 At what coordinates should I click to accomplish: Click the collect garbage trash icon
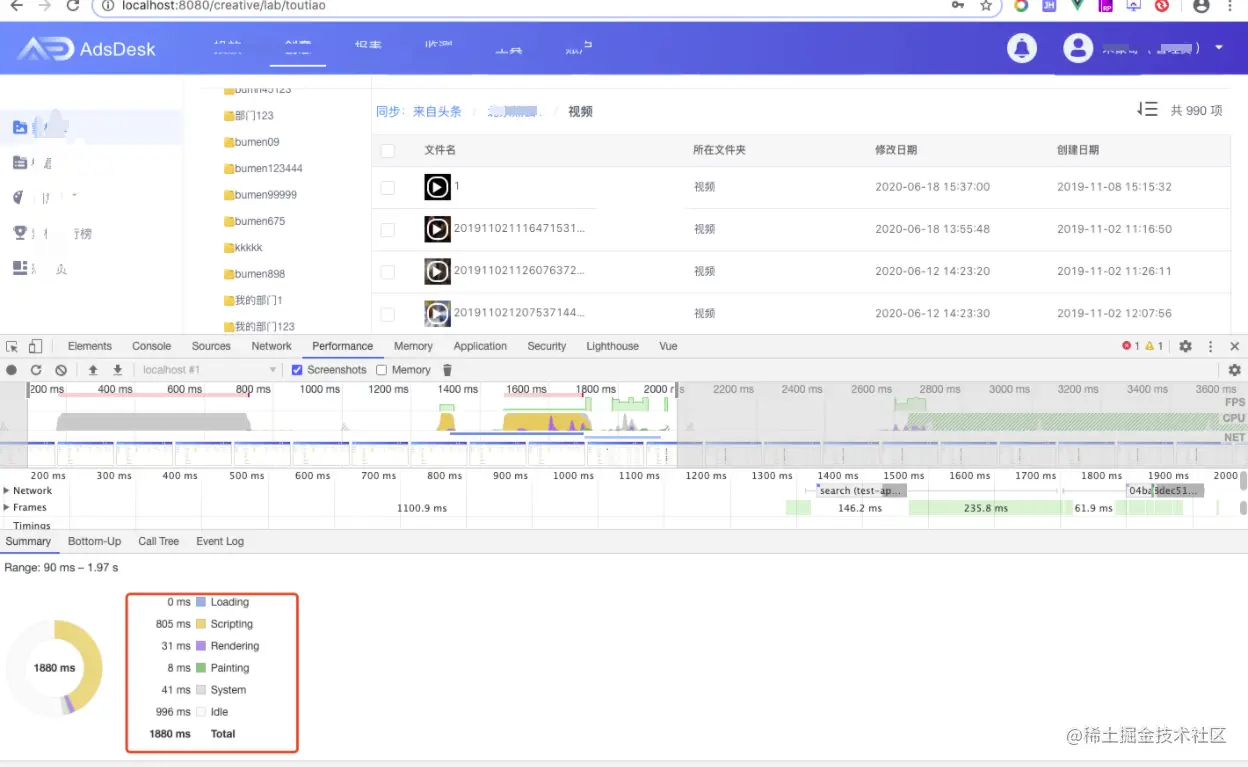(x=447, y=370)
